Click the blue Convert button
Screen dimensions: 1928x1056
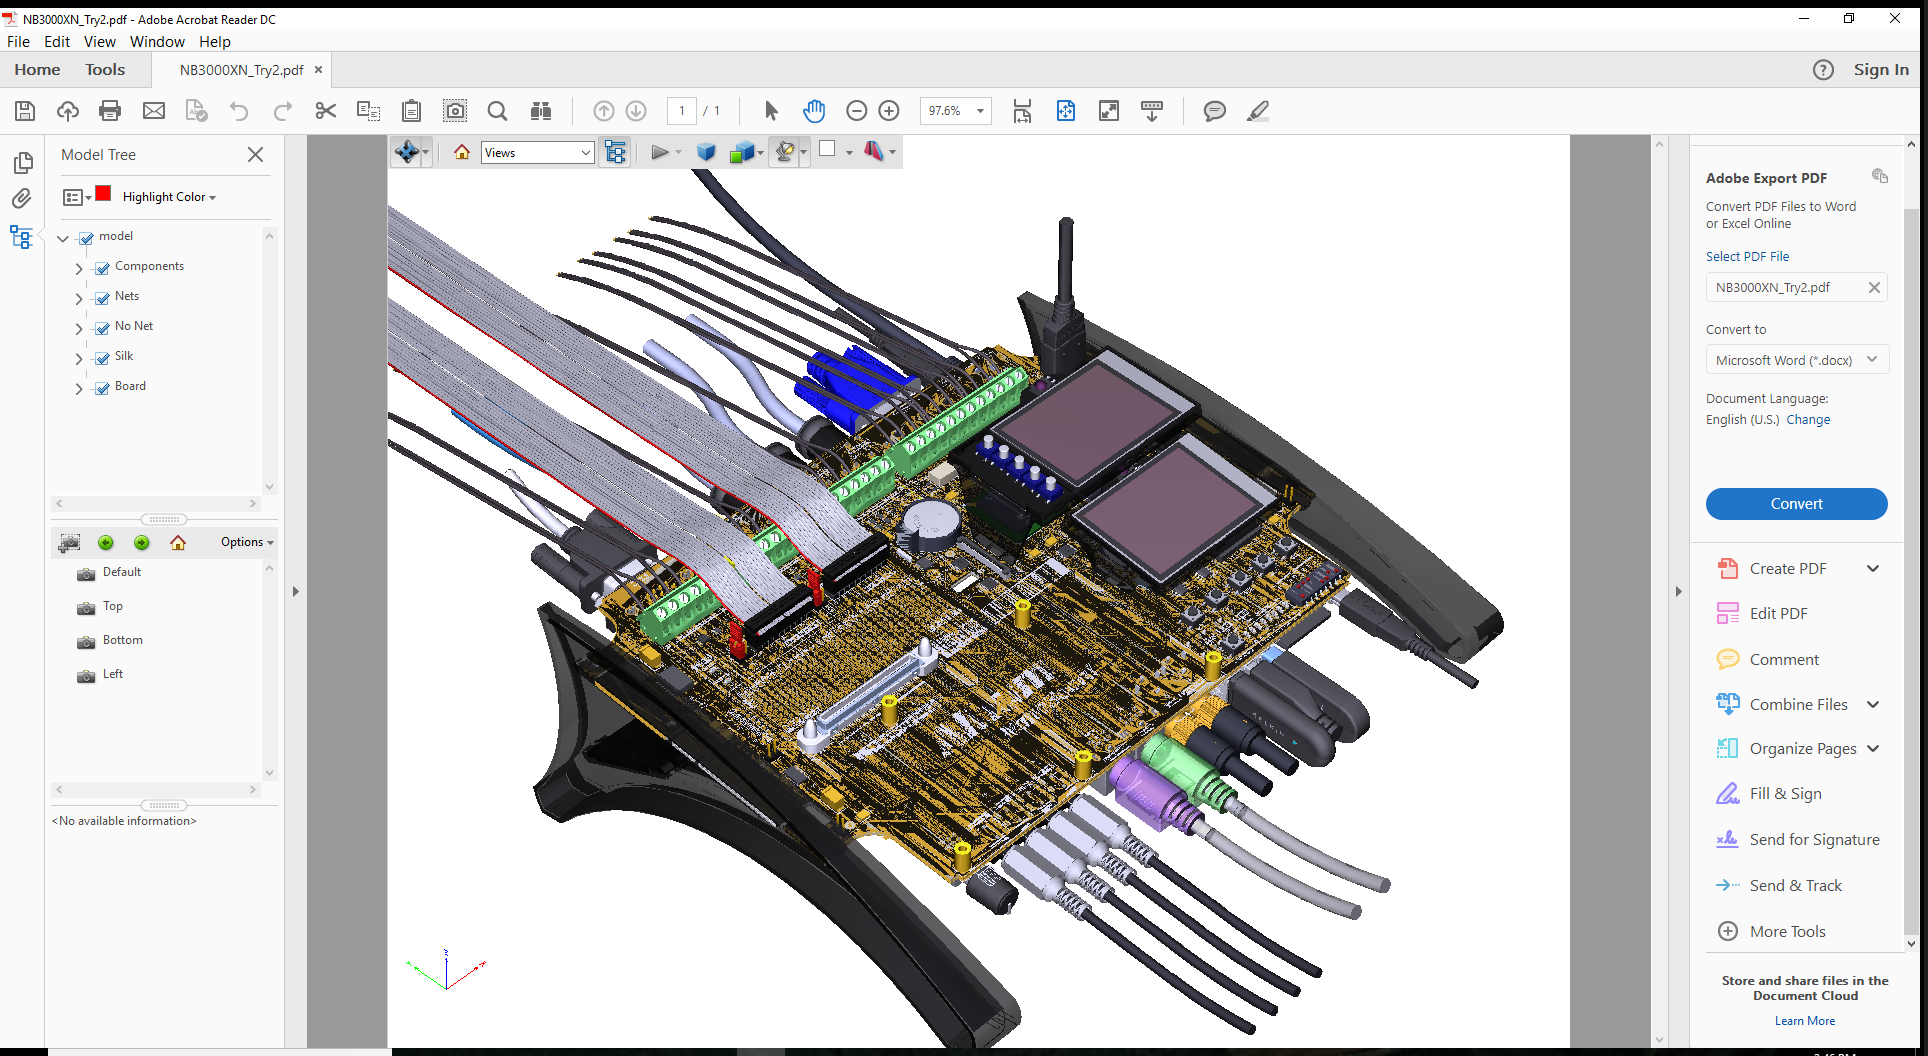click(x=1796, y=504)
